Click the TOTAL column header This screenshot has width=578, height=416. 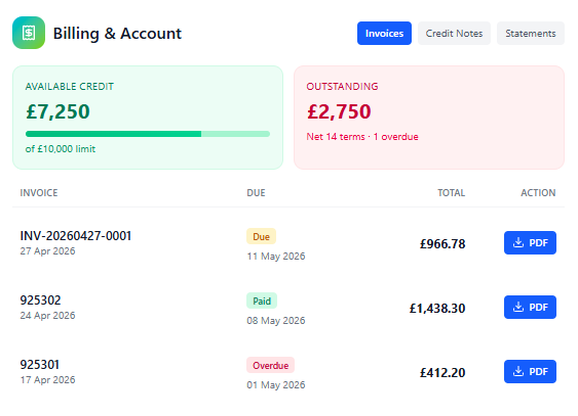tap(451, 193)
